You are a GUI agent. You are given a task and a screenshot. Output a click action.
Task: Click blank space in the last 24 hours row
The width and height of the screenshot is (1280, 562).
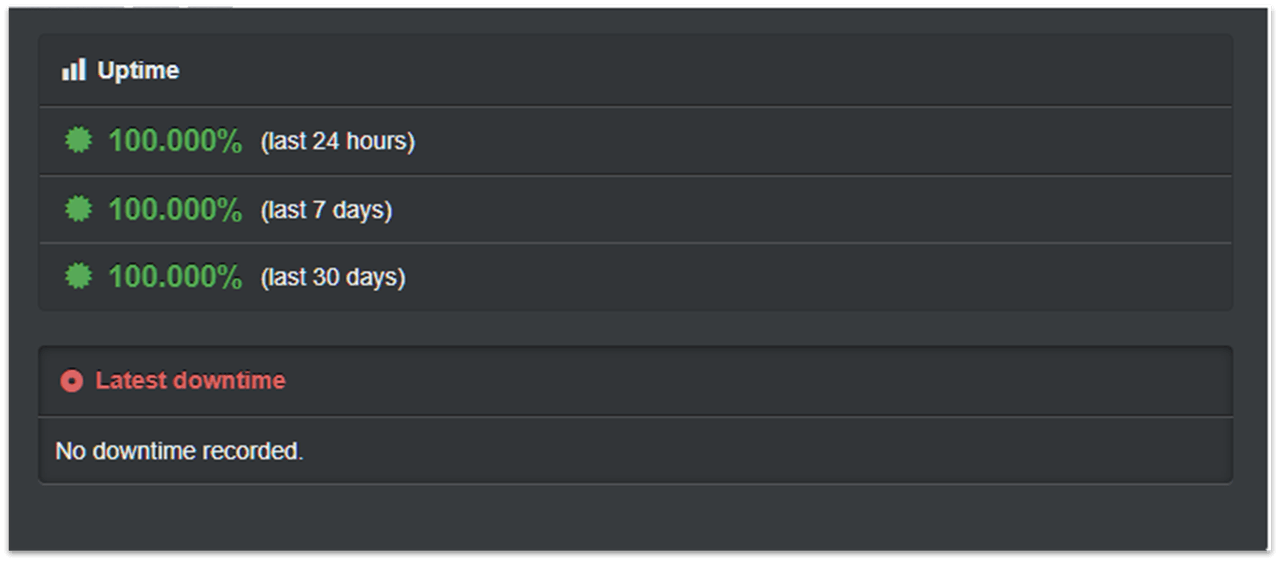820,141
